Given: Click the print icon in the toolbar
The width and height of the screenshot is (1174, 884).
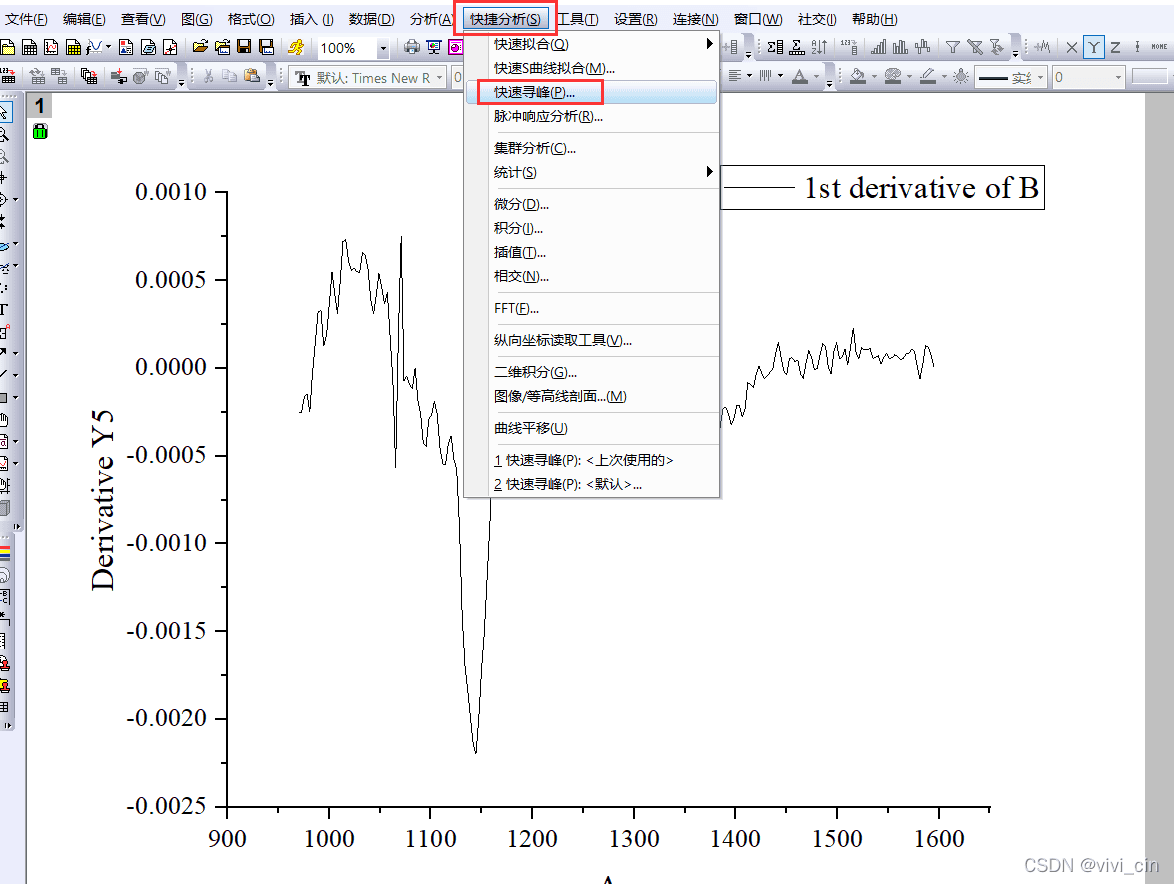Looking at the screenshot, I should [x=411, y=47].
